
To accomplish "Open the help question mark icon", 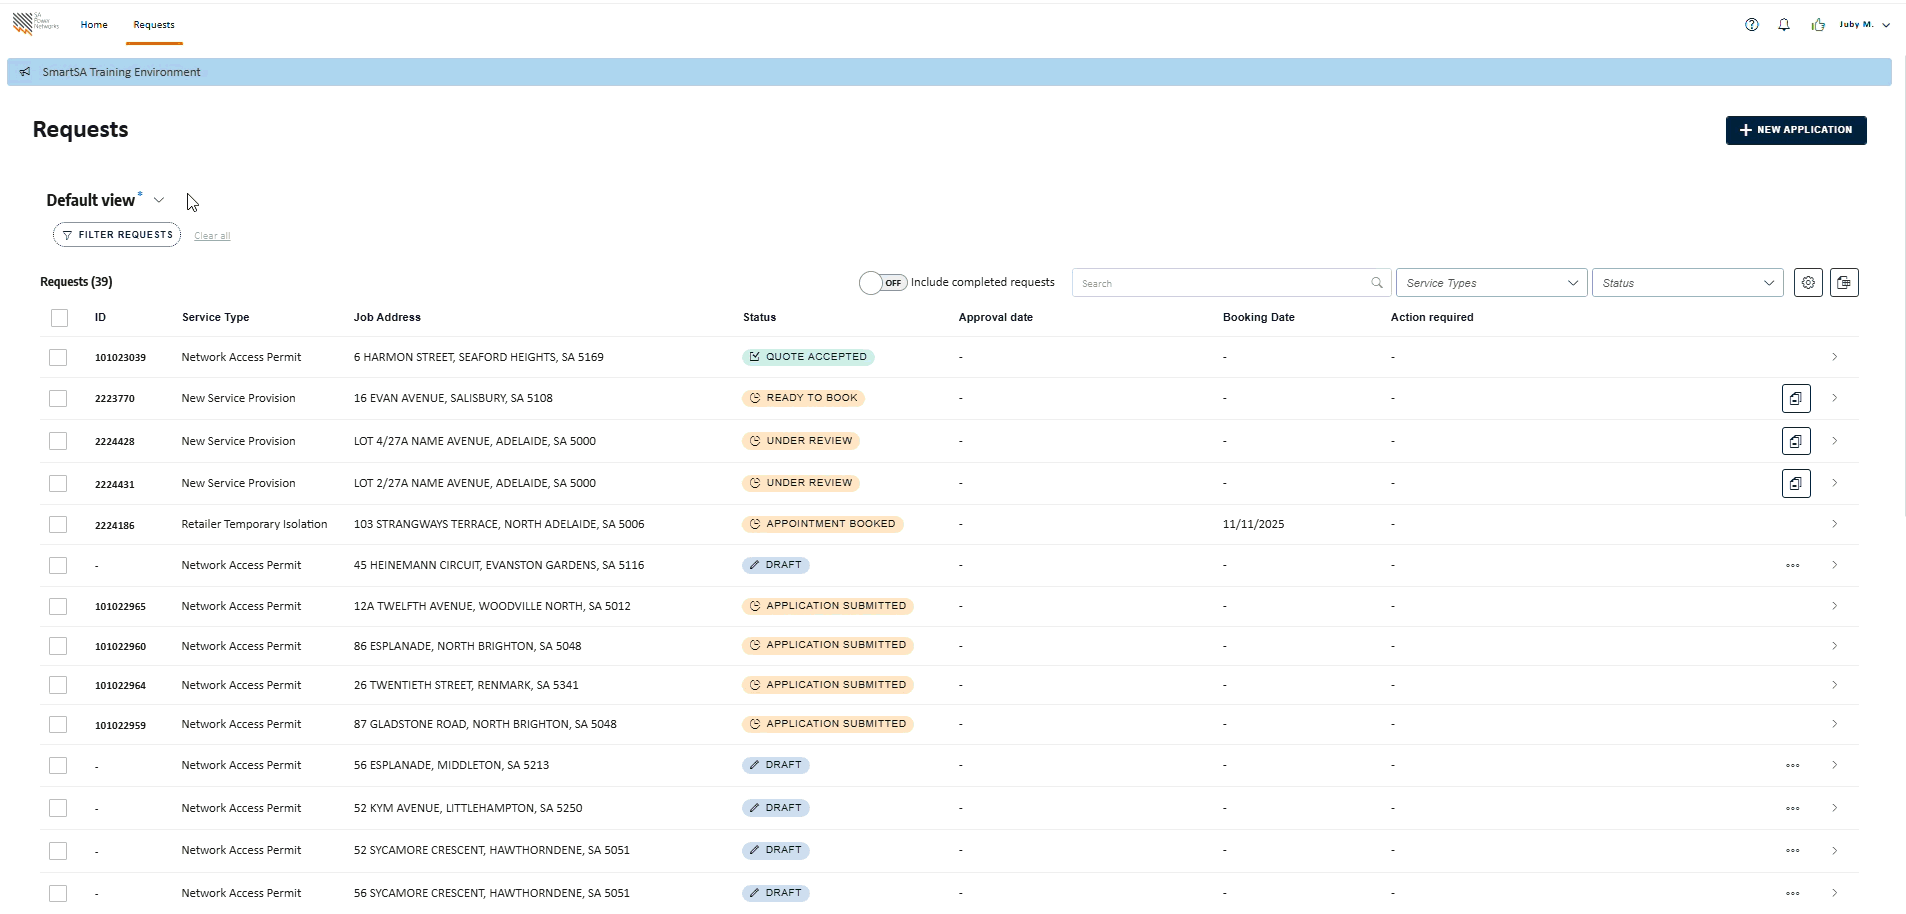I will click(x=1751, y=25).
